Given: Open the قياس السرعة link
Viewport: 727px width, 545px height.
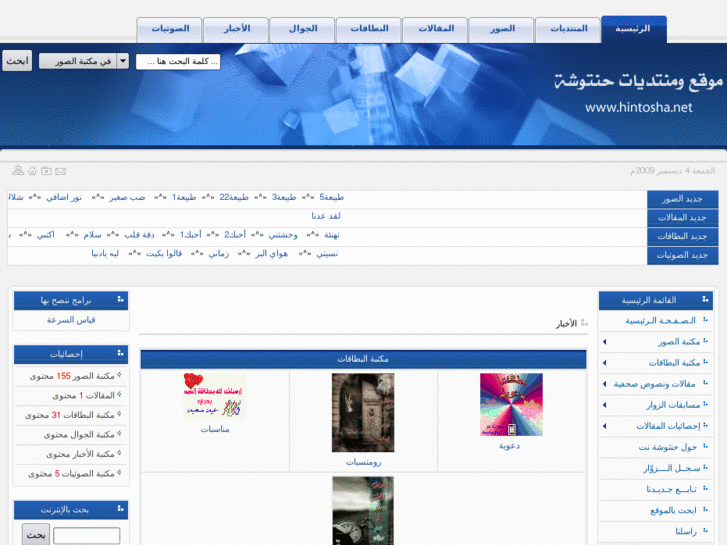Looking at the screenshot, I should (x=71, y=320).
